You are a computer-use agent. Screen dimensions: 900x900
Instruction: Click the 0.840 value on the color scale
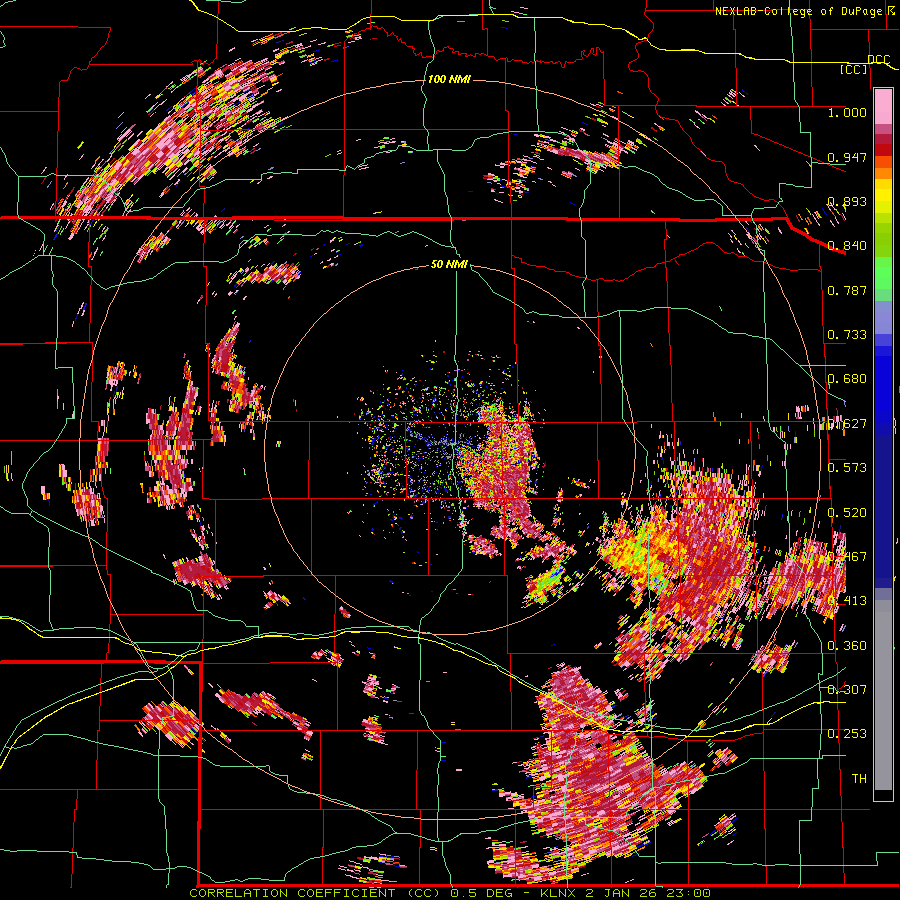(x=847, y=246)
